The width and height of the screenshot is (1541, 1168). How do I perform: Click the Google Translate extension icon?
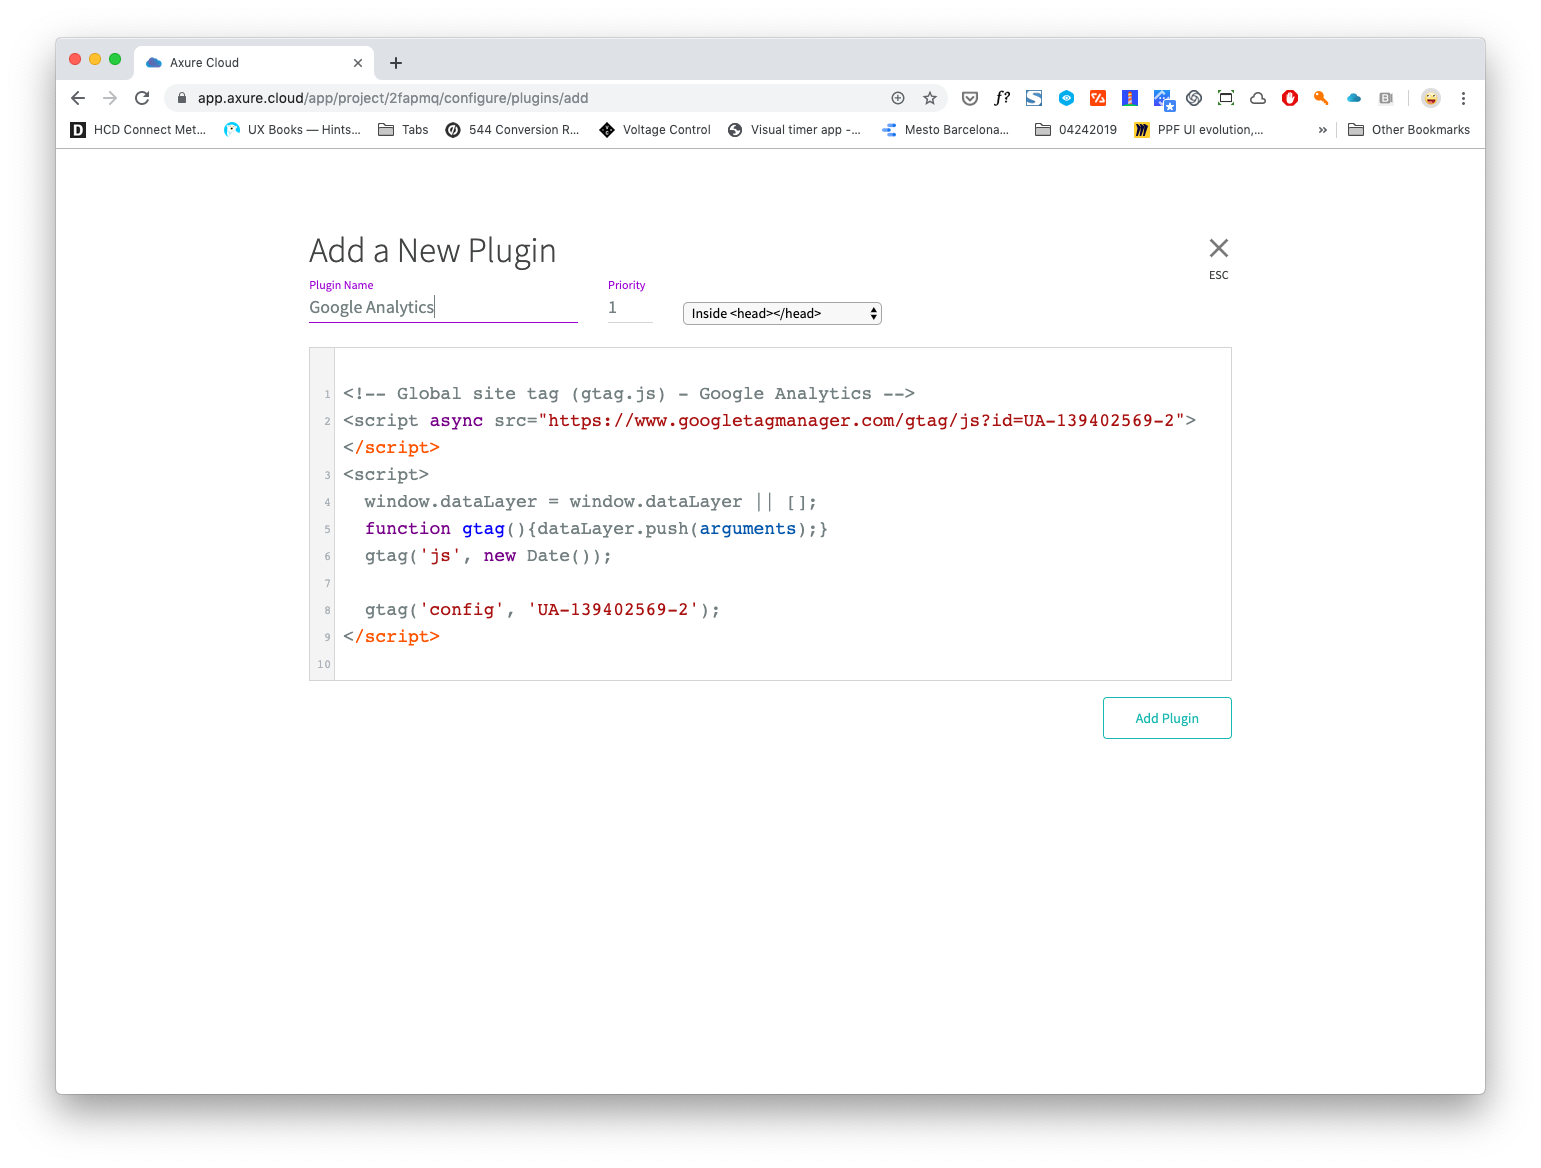coord(1162,99)
